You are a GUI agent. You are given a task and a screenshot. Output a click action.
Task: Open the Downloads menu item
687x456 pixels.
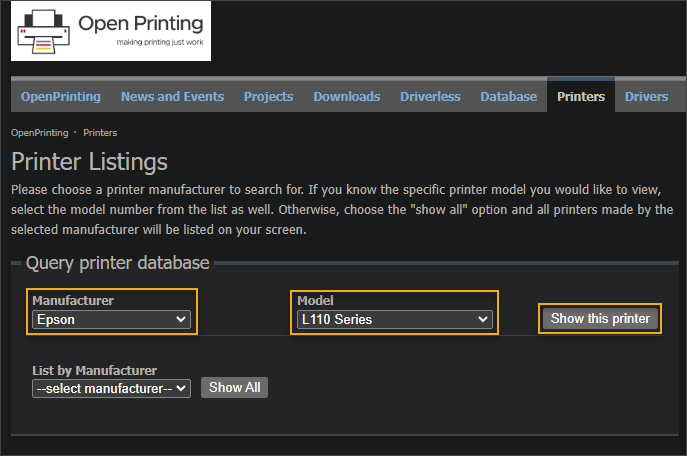click(x=347, y=96)
